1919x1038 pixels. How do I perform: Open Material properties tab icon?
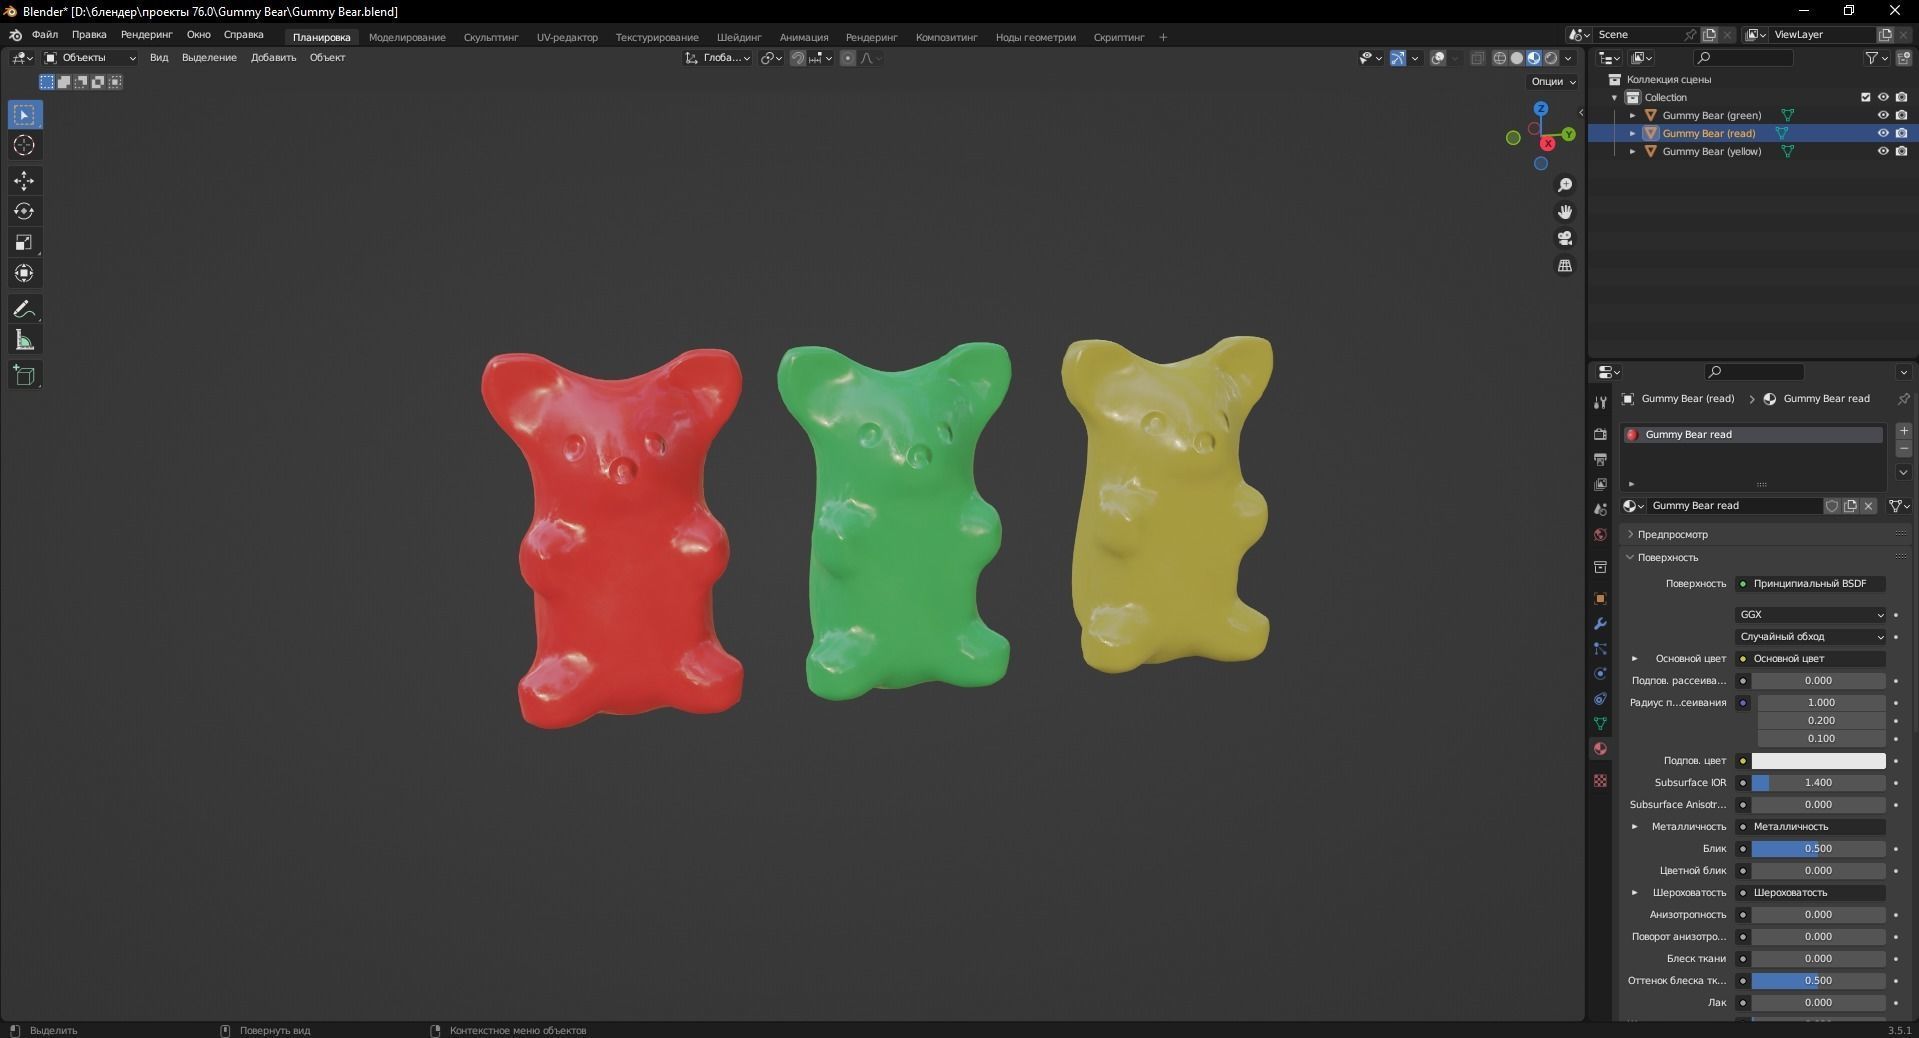(1600, 748)
